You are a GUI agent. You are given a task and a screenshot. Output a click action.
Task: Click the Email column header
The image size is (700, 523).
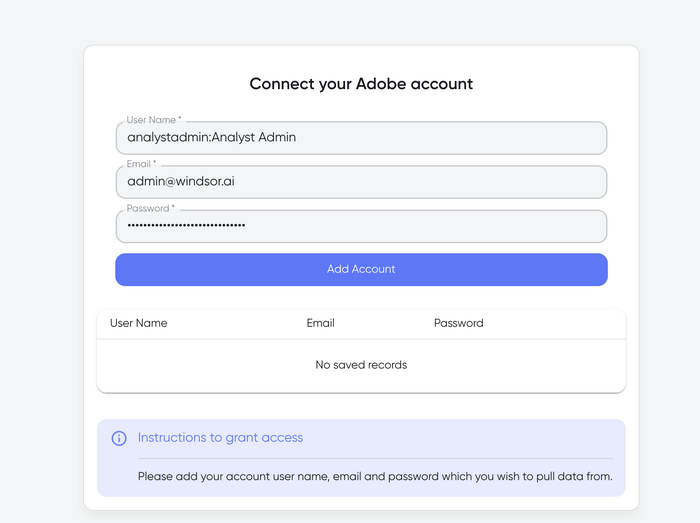[x=320, y=323]
